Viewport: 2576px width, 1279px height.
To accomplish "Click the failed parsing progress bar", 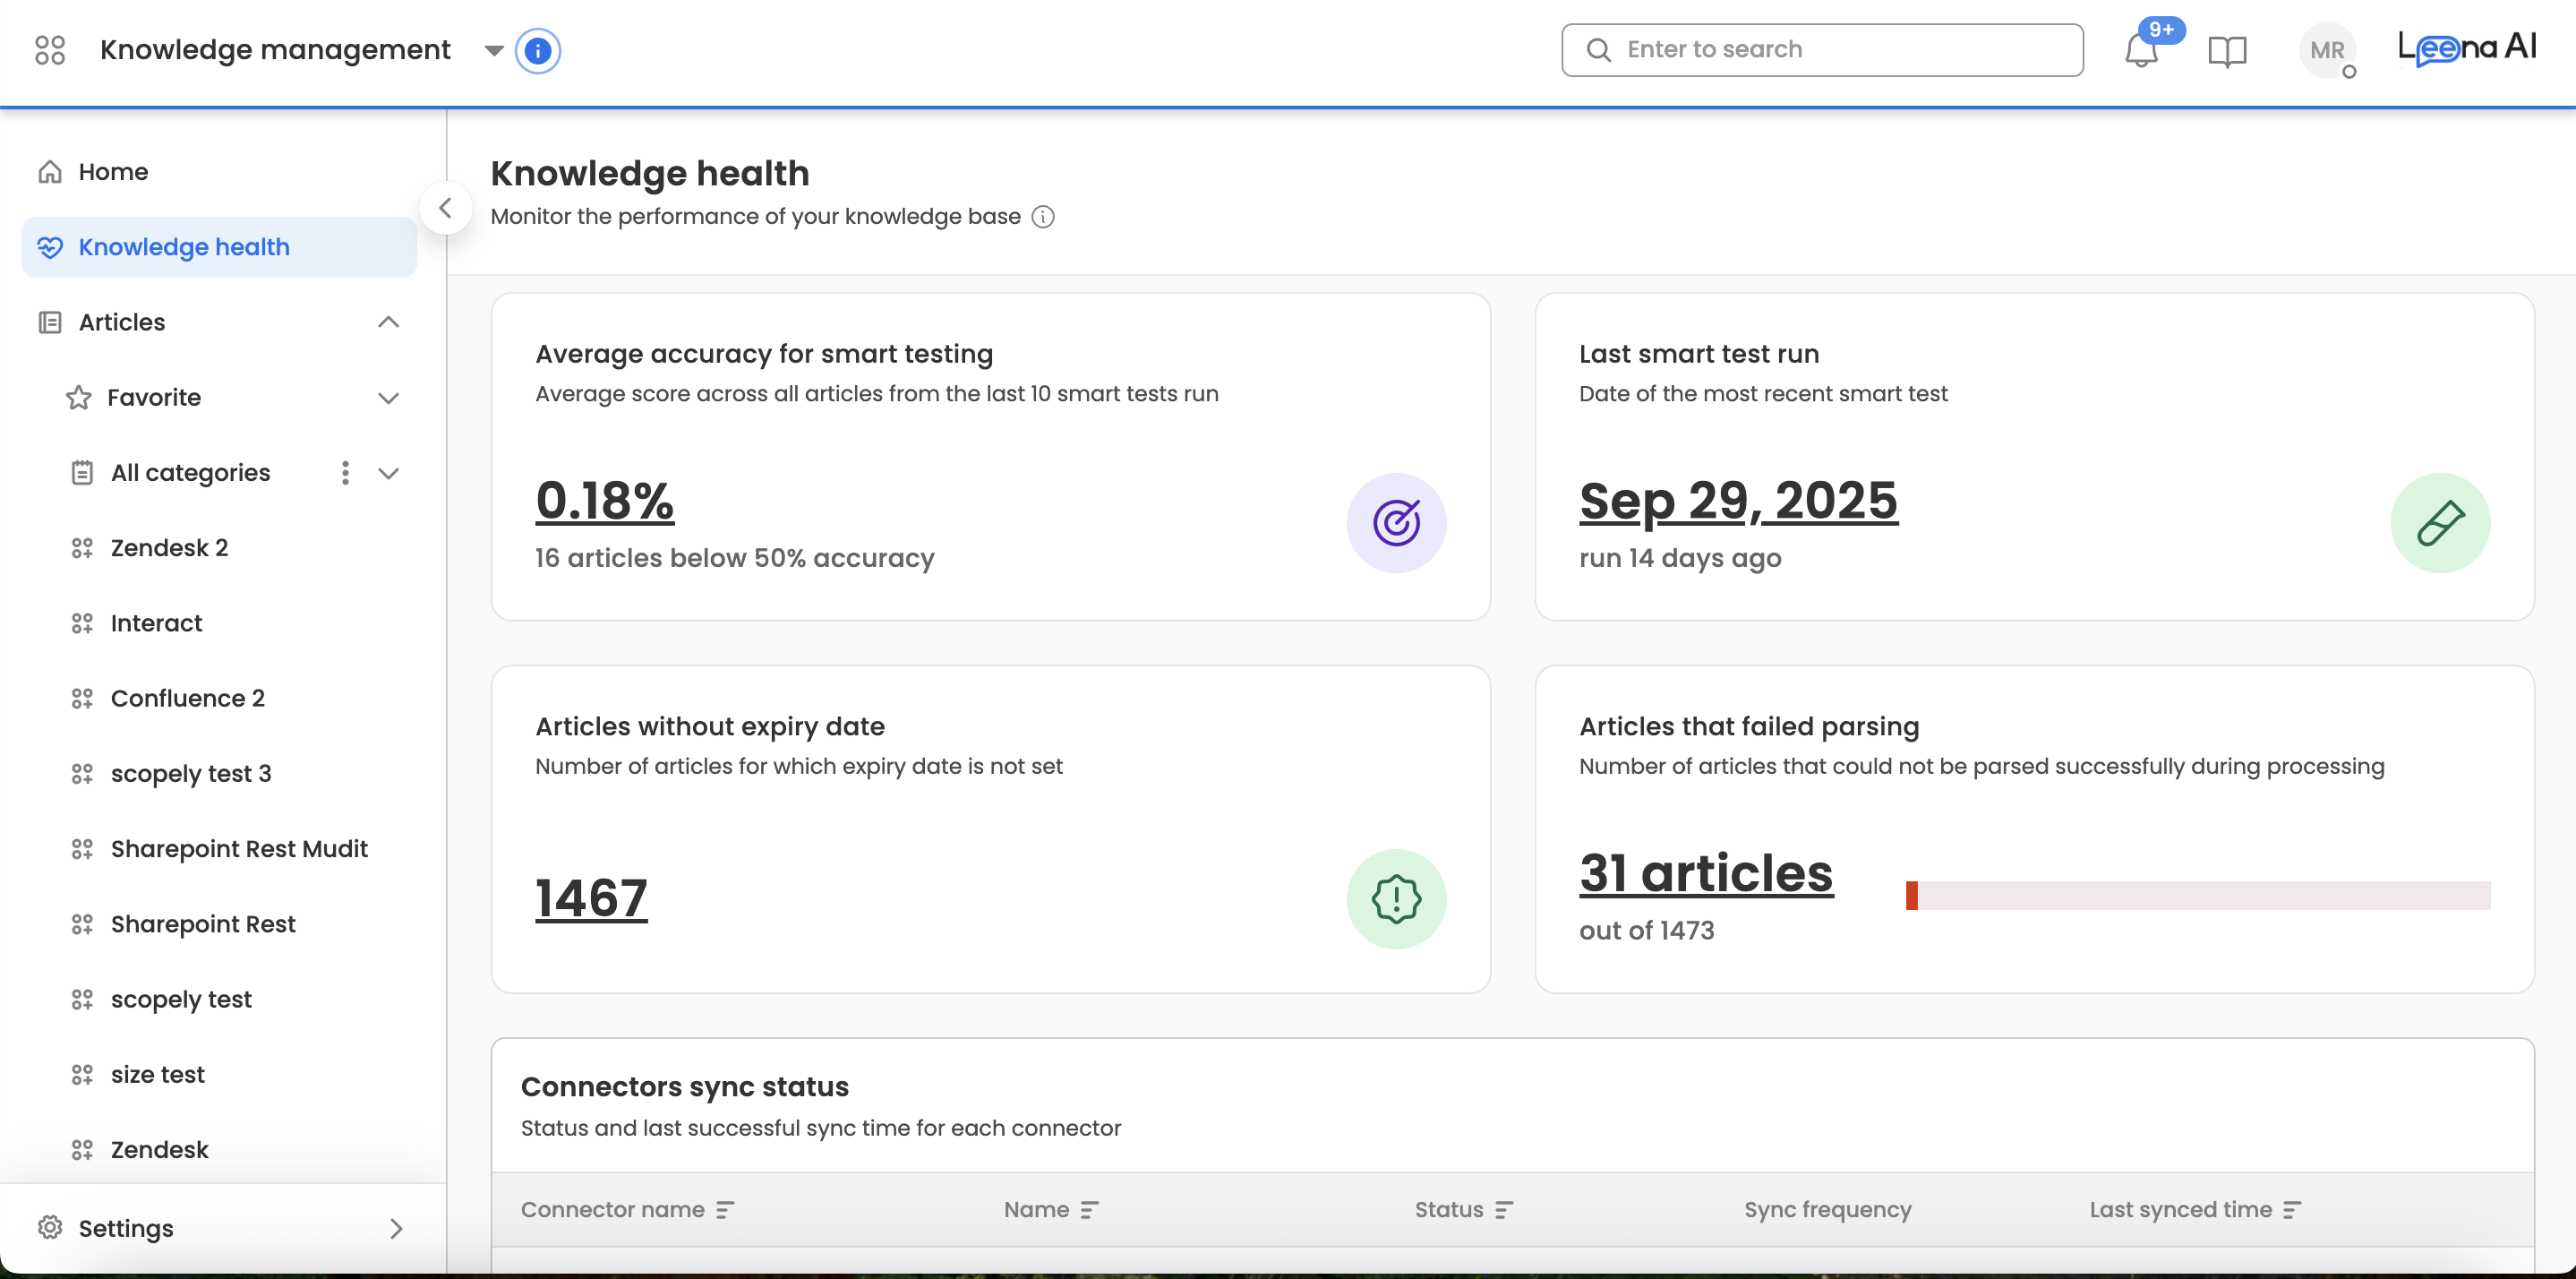I will [2197, 895].
